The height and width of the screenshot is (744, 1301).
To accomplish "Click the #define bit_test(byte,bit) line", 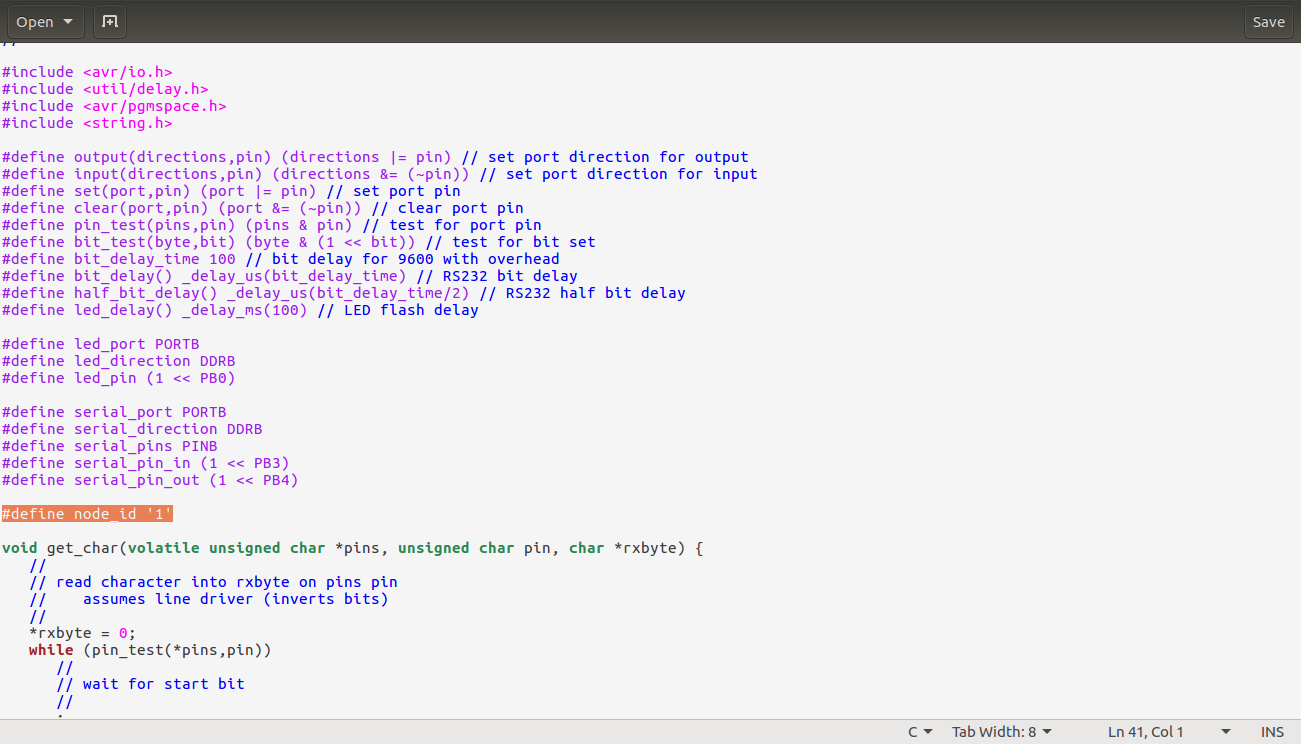I will tap(299, 242).
